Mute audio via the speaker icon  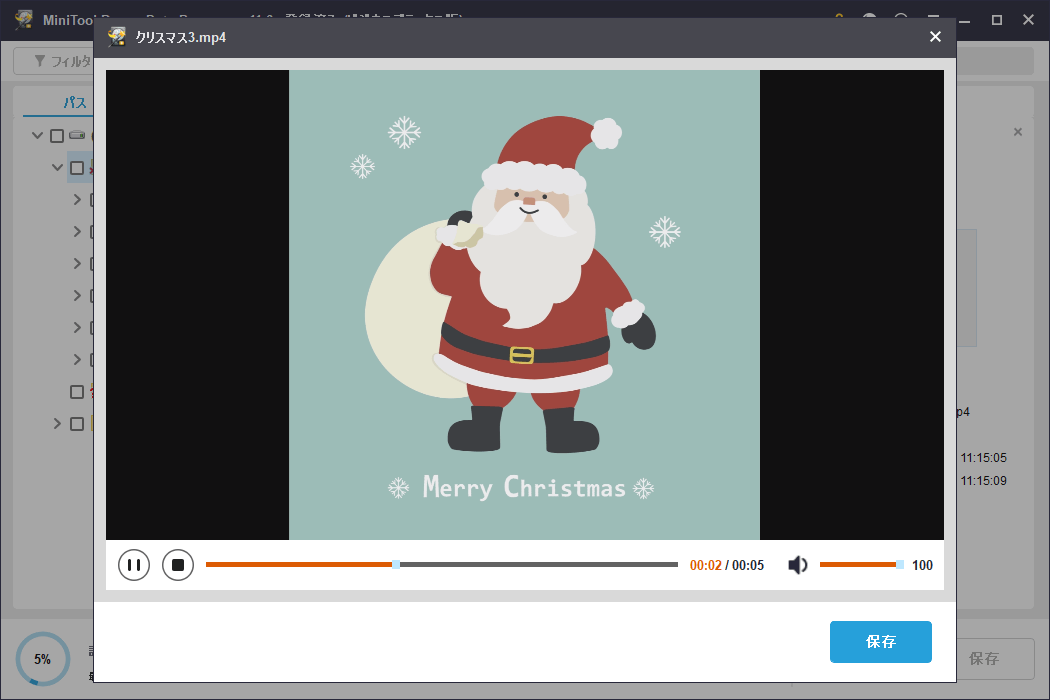click(798, 565)
